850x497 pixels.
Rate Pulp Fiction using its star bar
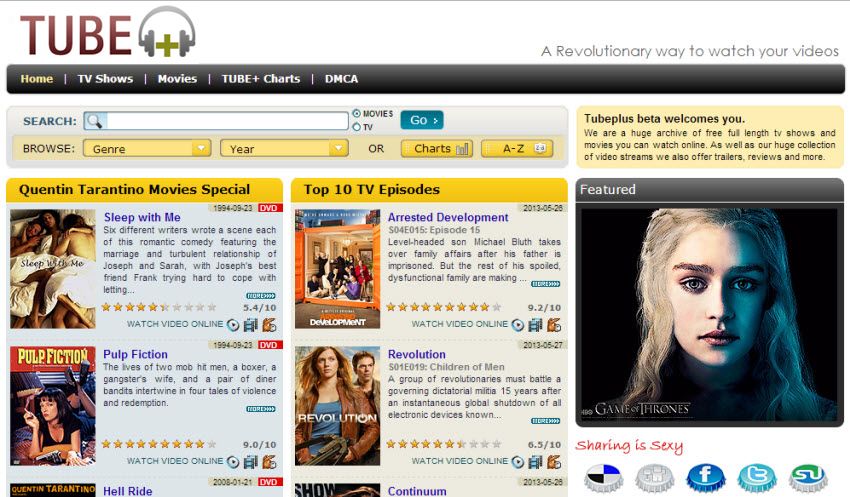point(159,444)
